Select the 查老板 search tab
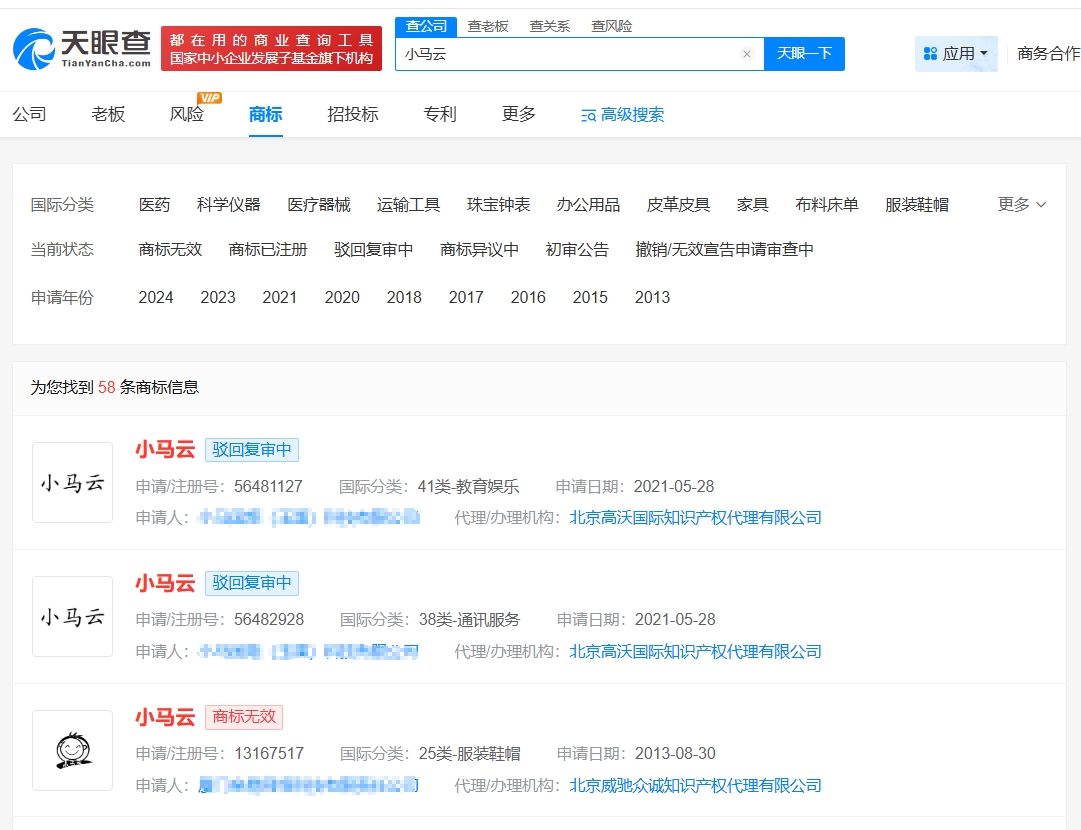Viewport: 1081px width, 830px height. pos(487,26)
